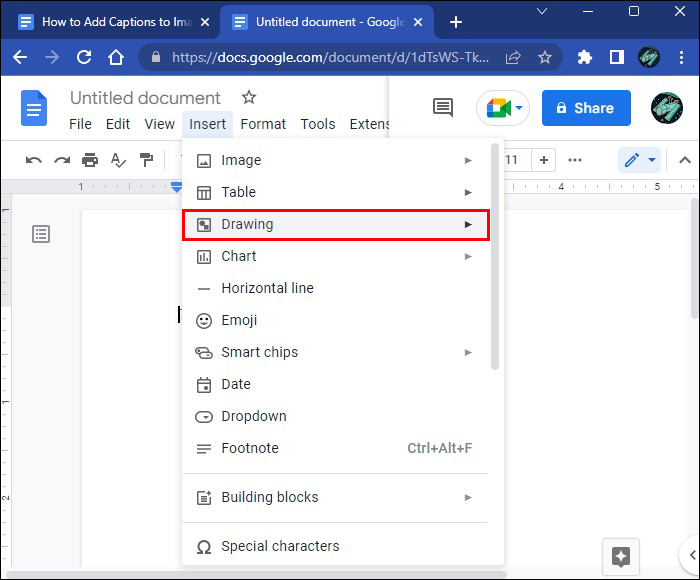Open the Google Meet call dropdown
The width and height of the screenshot is (700, 580).
[502, 108]
